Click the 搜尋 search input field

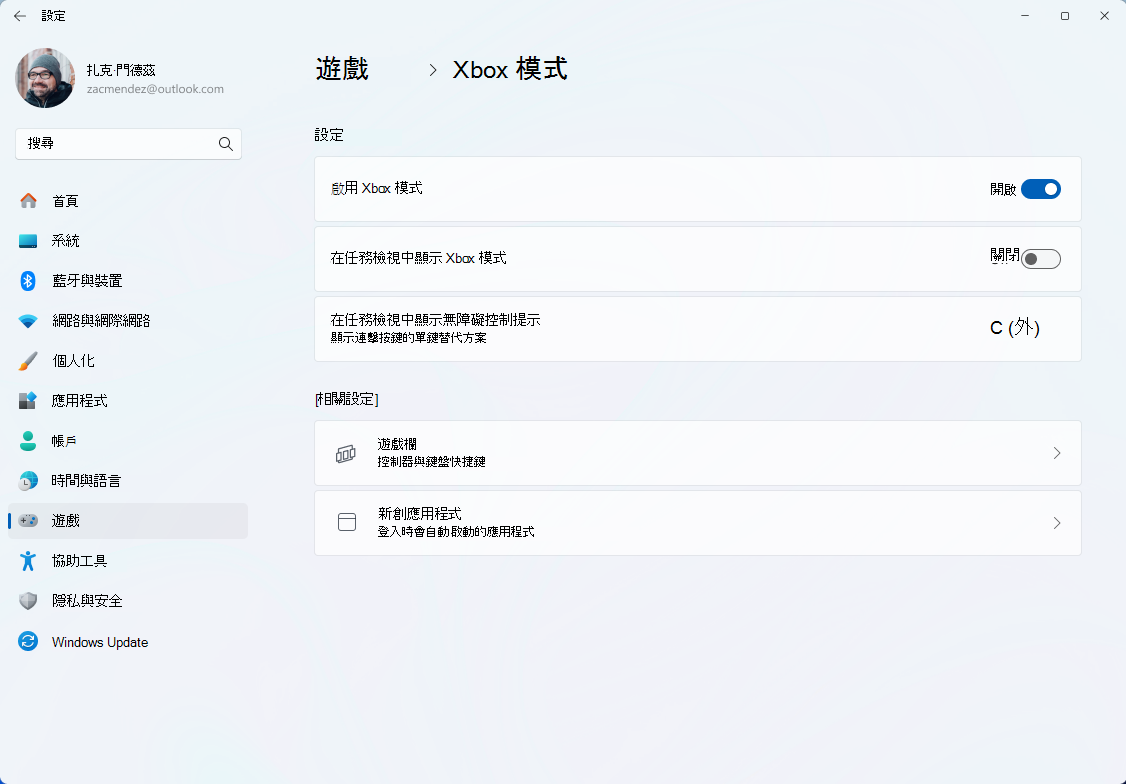tap(129, 144)
